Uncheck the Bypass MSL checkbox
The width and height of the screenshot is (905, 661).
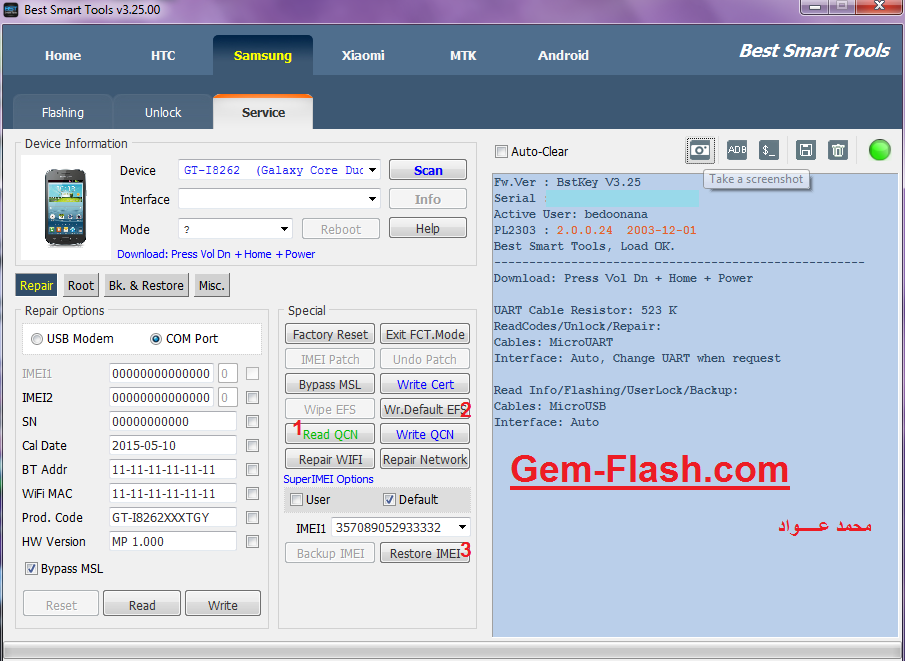pyautogui.click(x=31, y=569)
